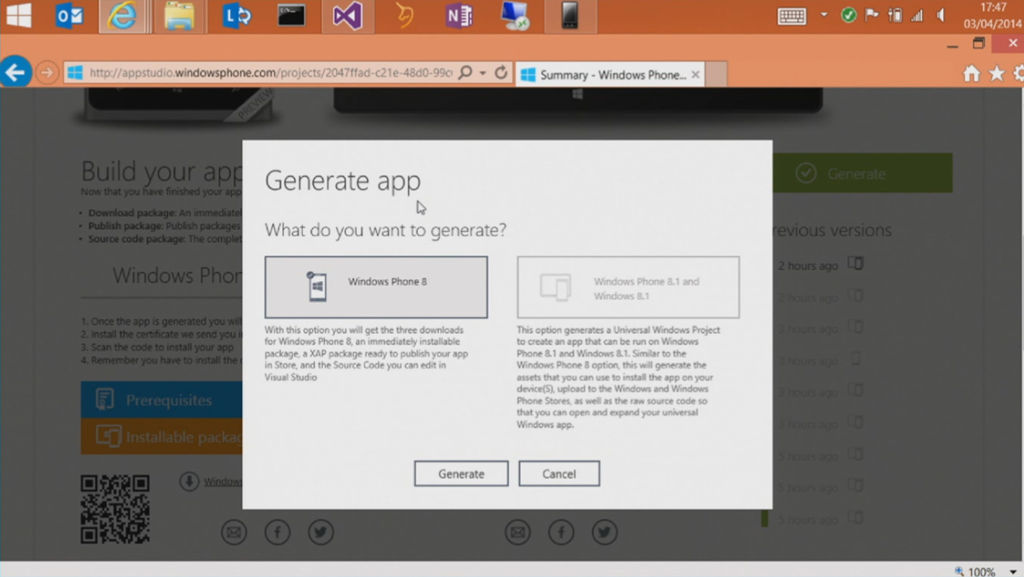Share on Twitter icon on left
1024x577 pixels.
pyautogui.click(x=321, y=532)
